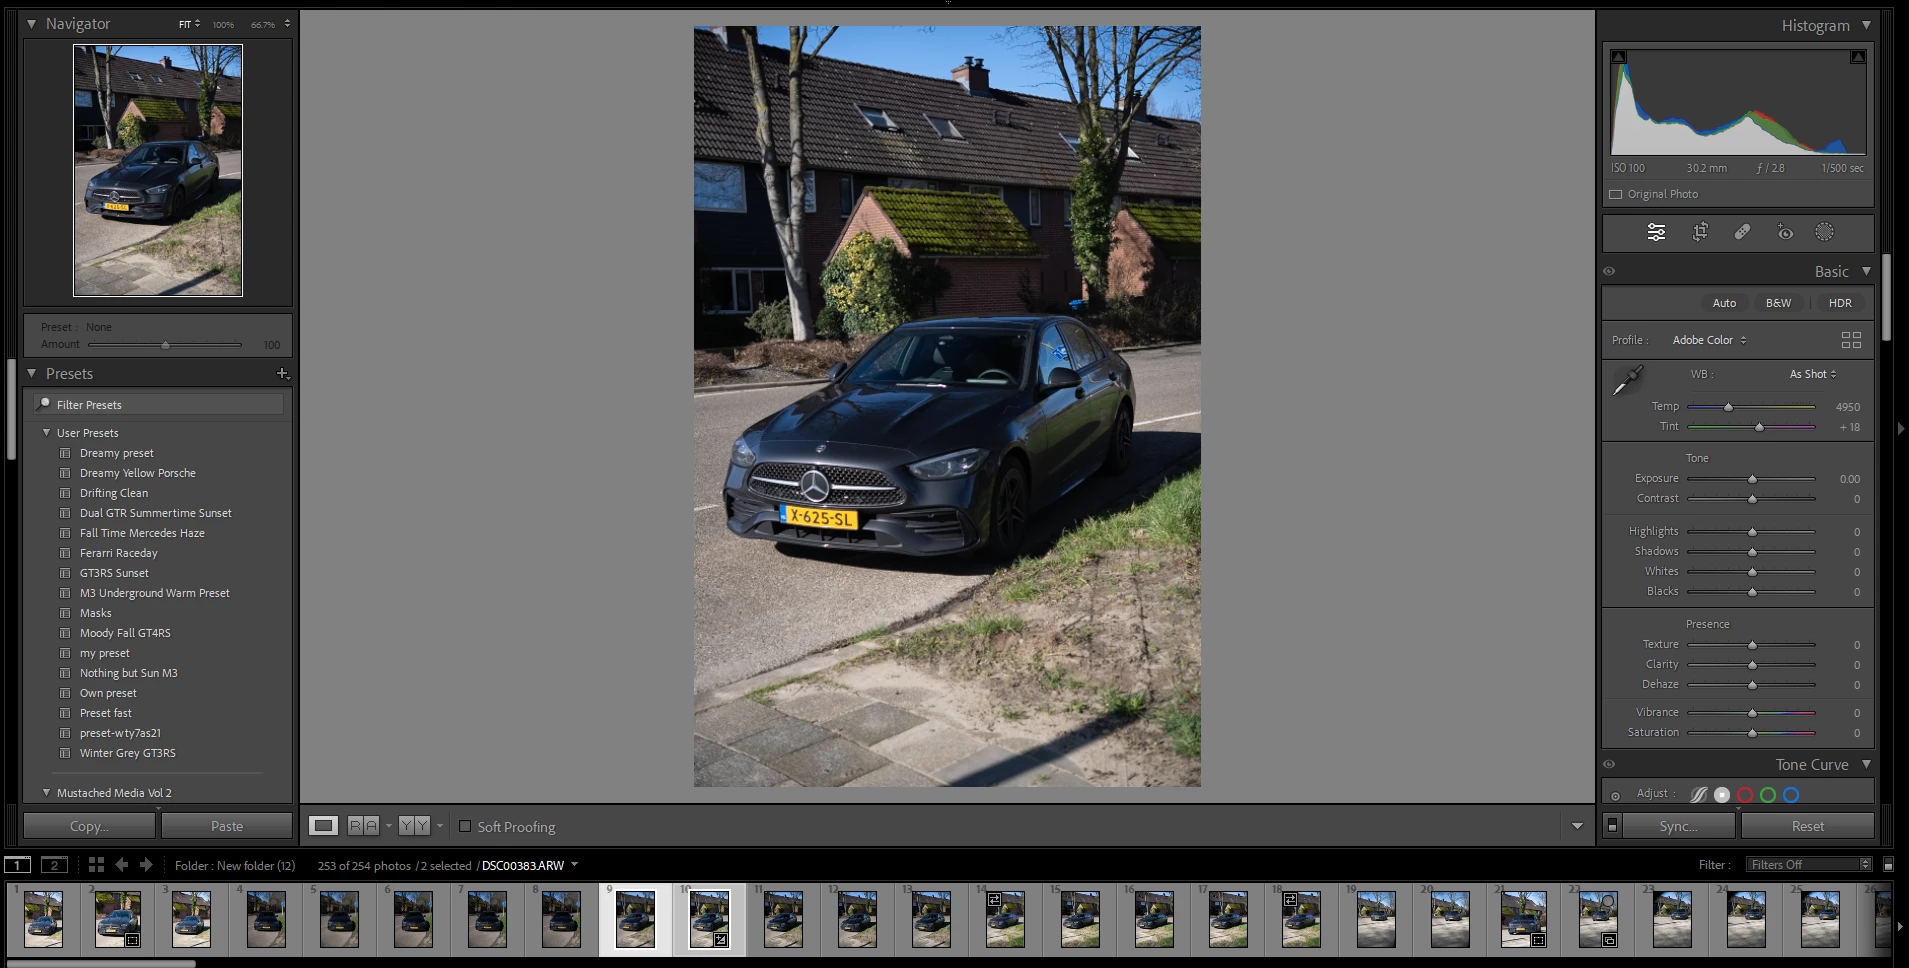Toggle the Sync auto-sync switch
The width and height of the screenshot is (1909, 968).
coord(1612,826)
